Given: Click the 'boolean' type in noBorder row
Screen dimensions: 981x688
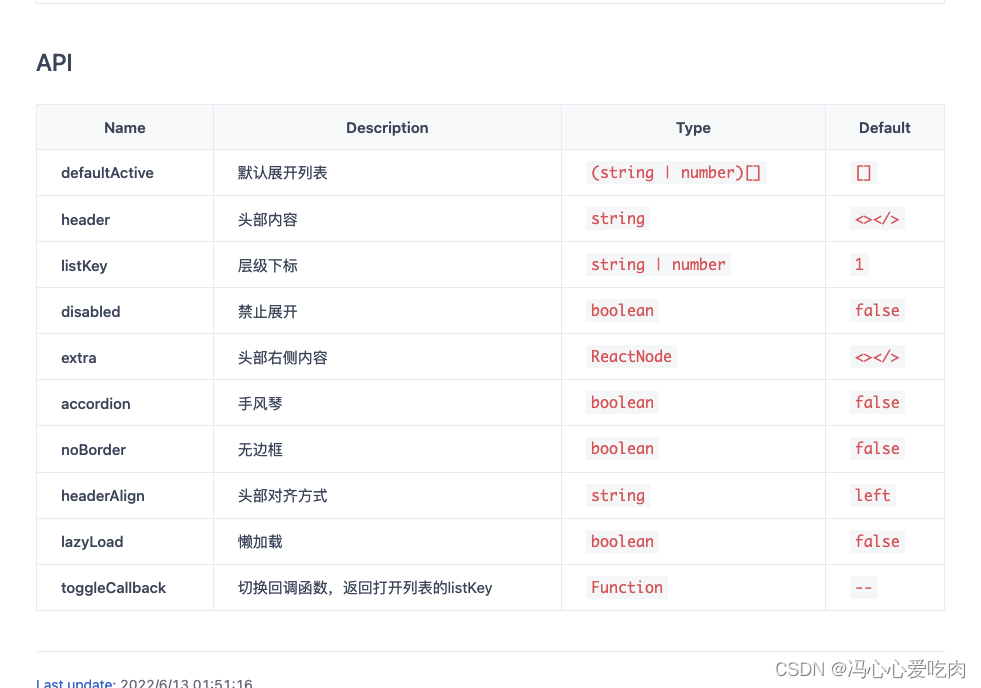Looking at the screenshot, I should tap(622, 449).
